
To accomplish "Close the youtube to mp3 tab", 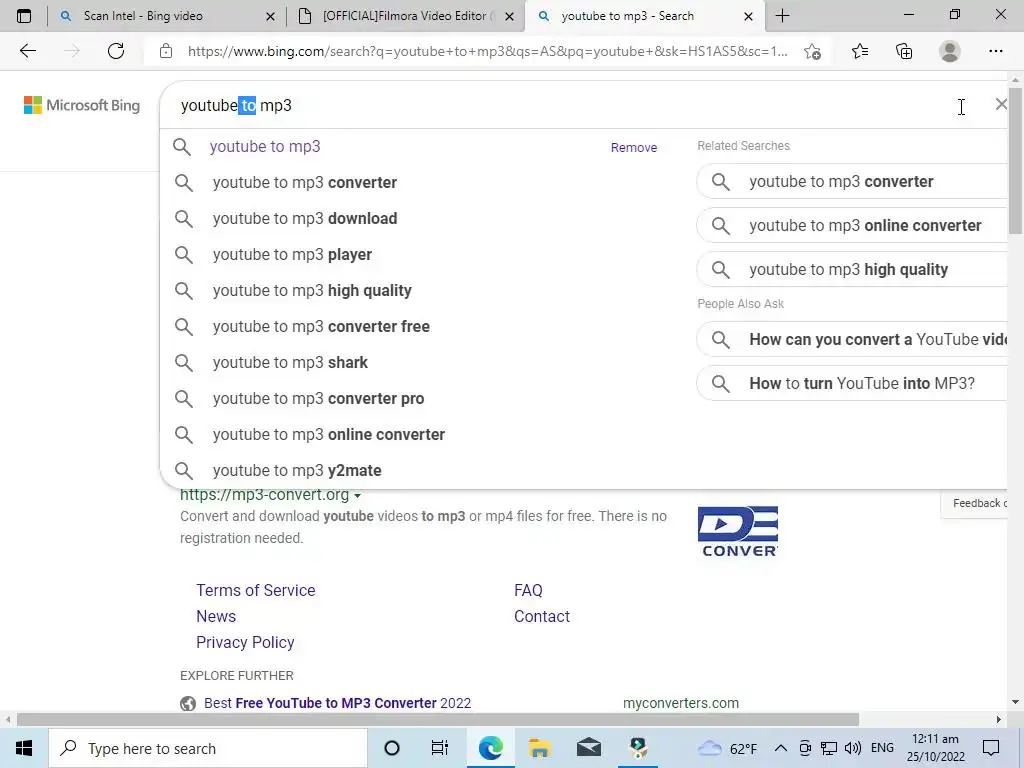I will point(748,16).
